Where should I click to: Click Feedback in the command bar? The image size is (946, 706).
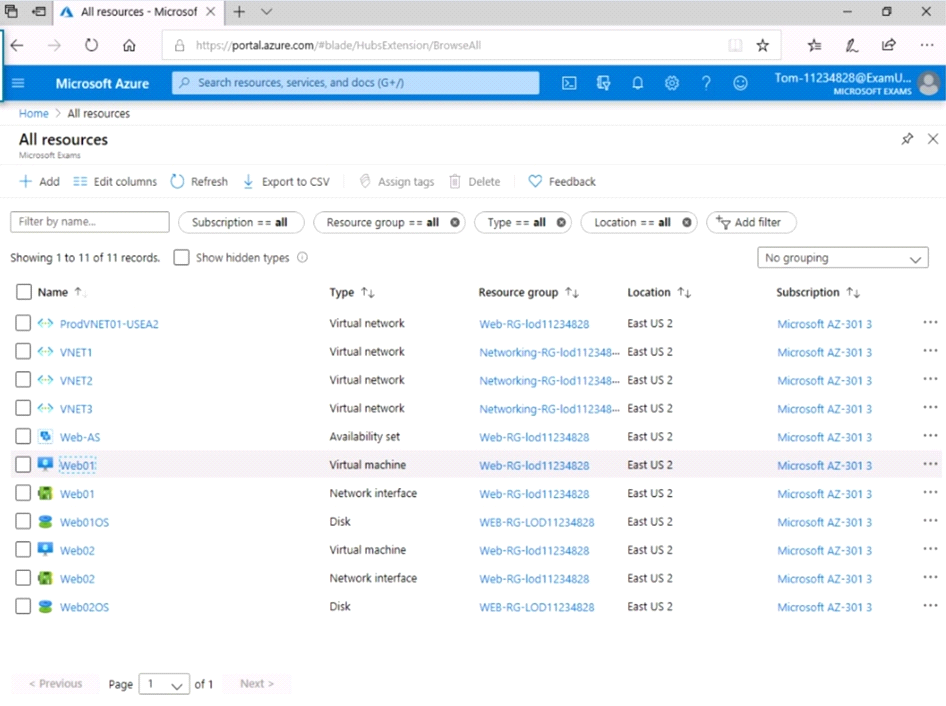[x=562, y=182]
